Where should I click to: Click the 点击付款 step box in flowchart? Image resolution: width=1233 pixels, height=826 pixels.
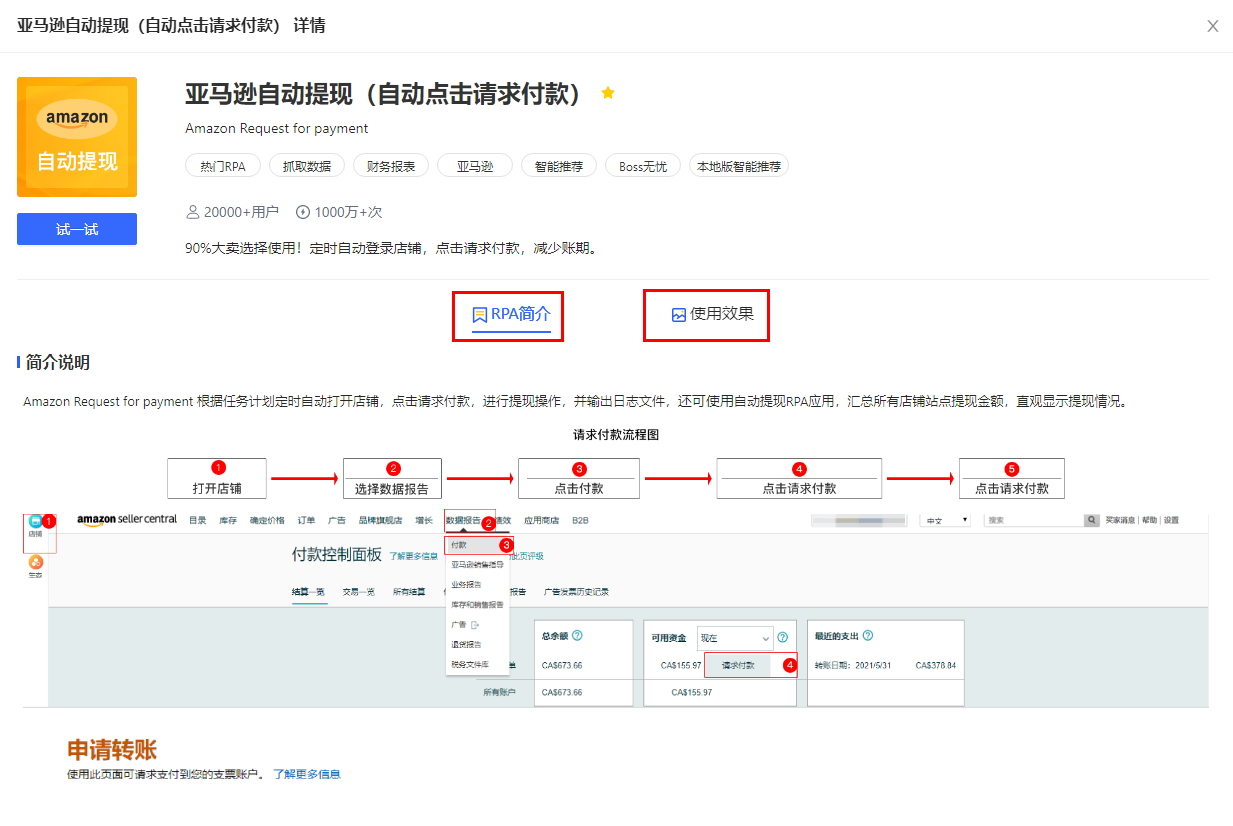point(579,478)
